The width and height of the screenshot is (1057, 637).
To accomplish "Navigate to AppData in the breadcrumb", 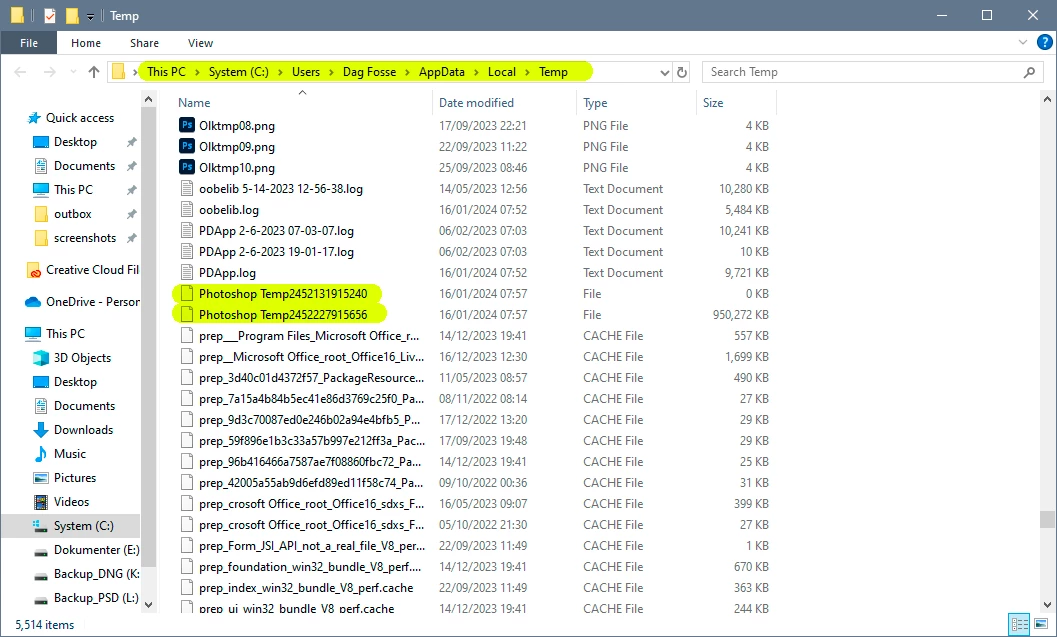I will point(442,71).
